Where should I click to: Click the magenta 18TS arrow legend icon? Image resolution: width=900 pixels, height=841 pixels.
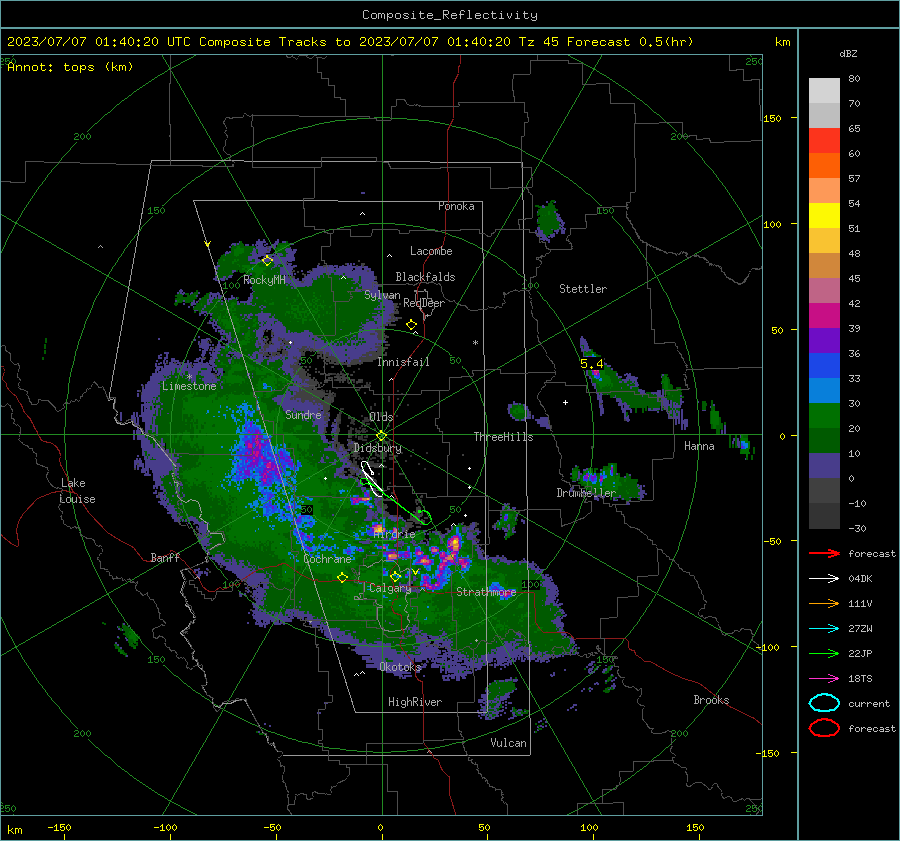(x=824, y=679)
